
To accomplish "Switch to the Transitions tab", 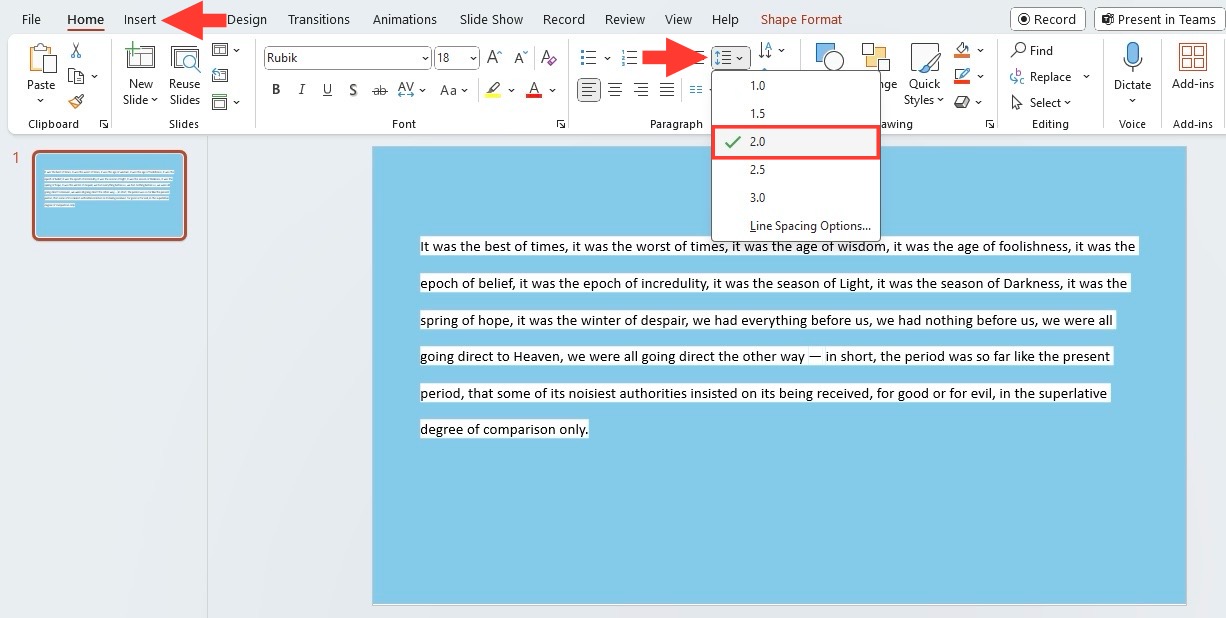I will pyautogui.click(x=319, y=19).
